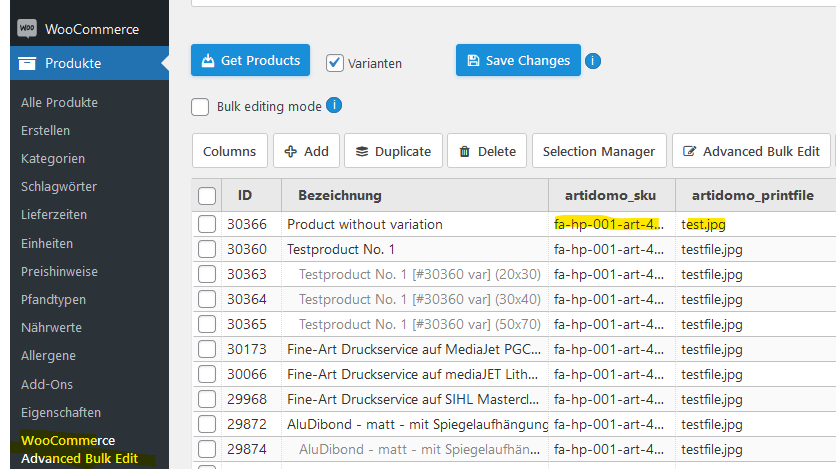Open the Selection Manager
The height and width of the screenshot is (470, 836).
pyautogui.click(x=599, y=151)
